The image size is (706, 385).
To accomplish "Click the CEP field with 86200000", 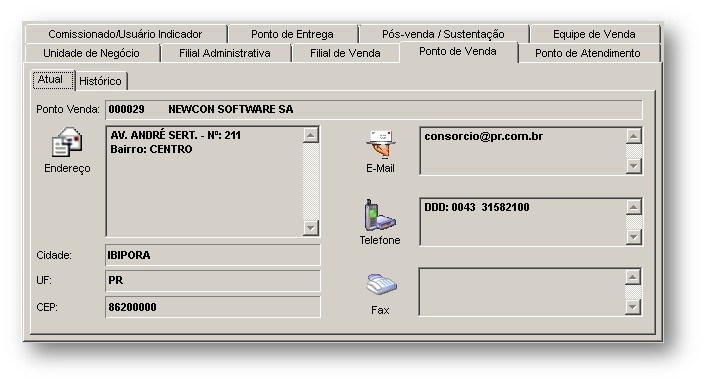I will (213, 307).
